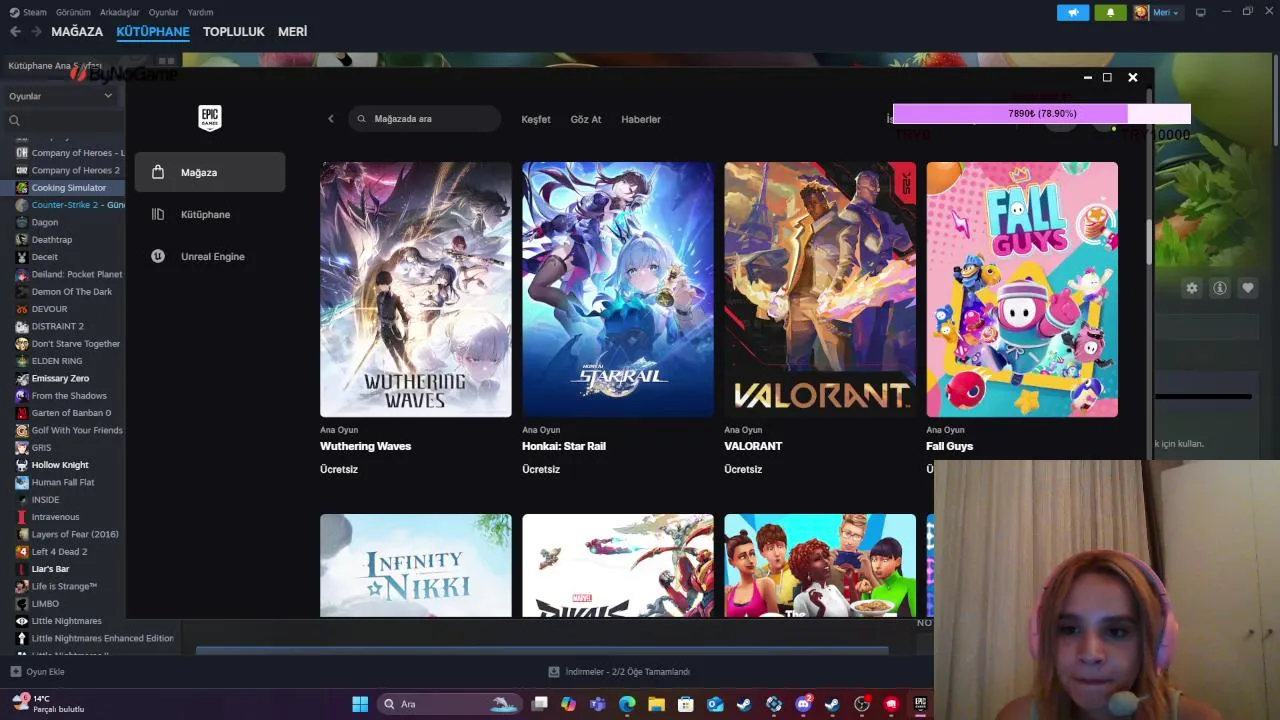Open the Steam menu
The width and height of the screenshot is (1280, 720).
[29, 12]
